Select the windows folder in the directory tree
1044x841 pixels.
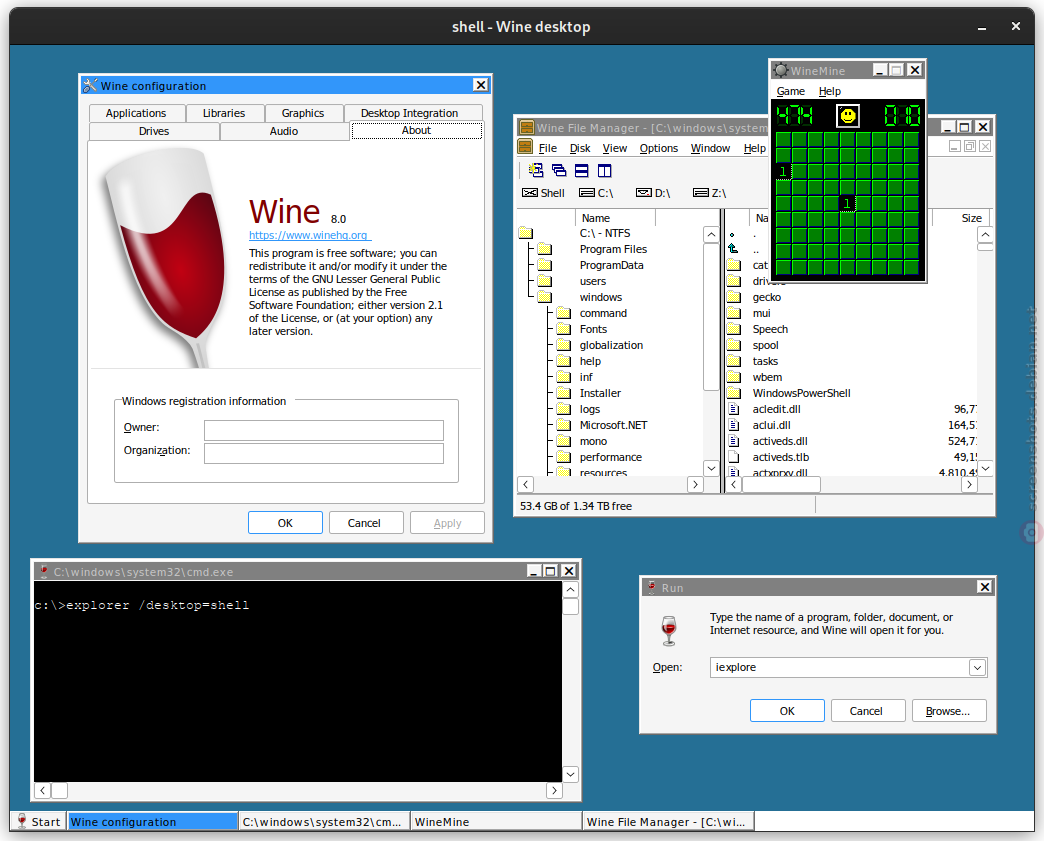coord(601,297)
